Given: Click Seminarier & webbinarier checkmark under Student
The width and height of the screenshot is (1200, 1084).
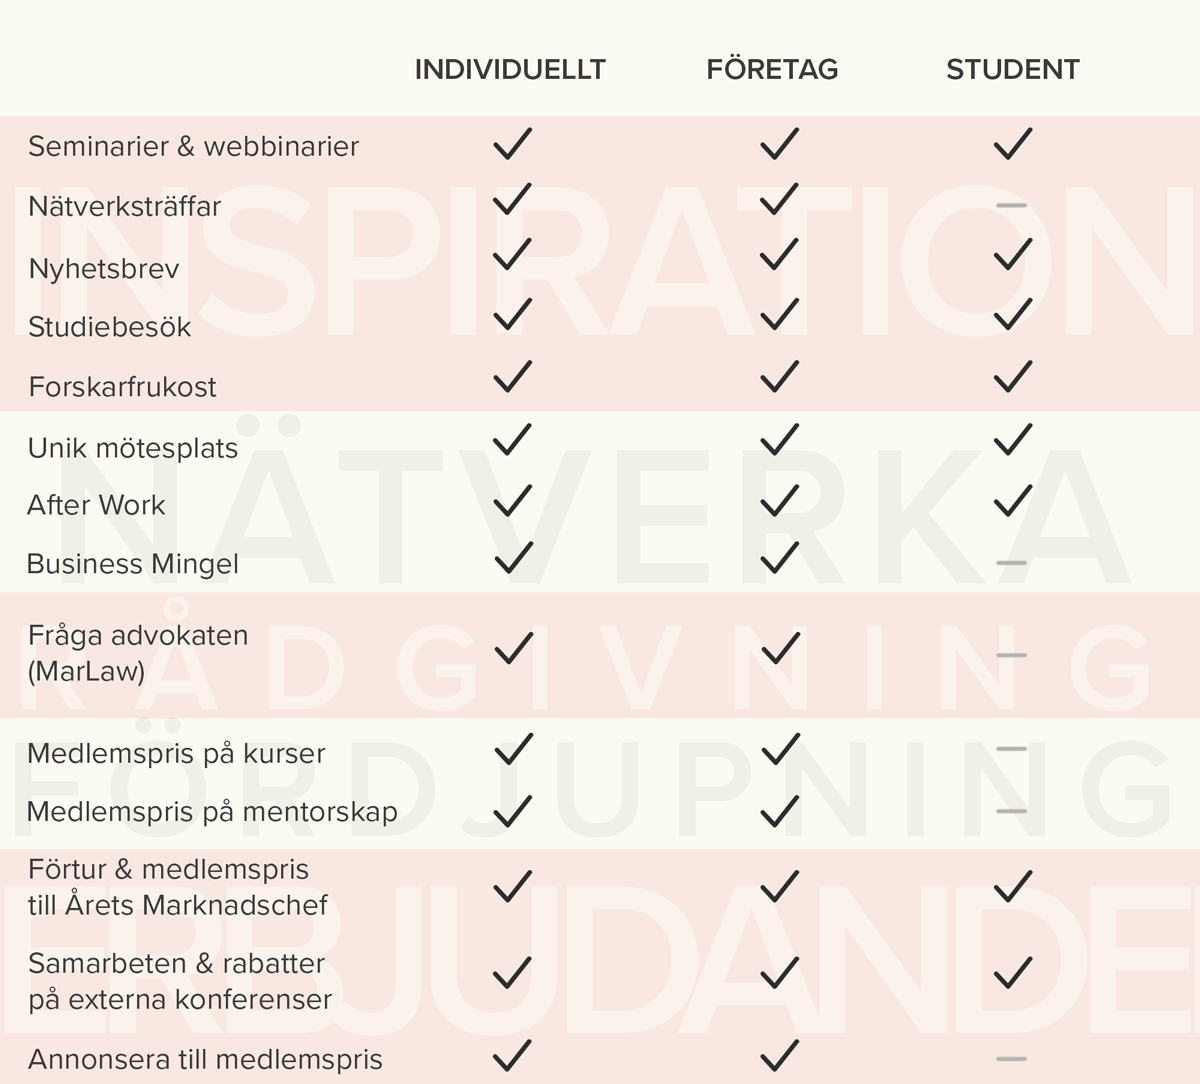Looking at the screenshot, I should [x=1012, y=144].
